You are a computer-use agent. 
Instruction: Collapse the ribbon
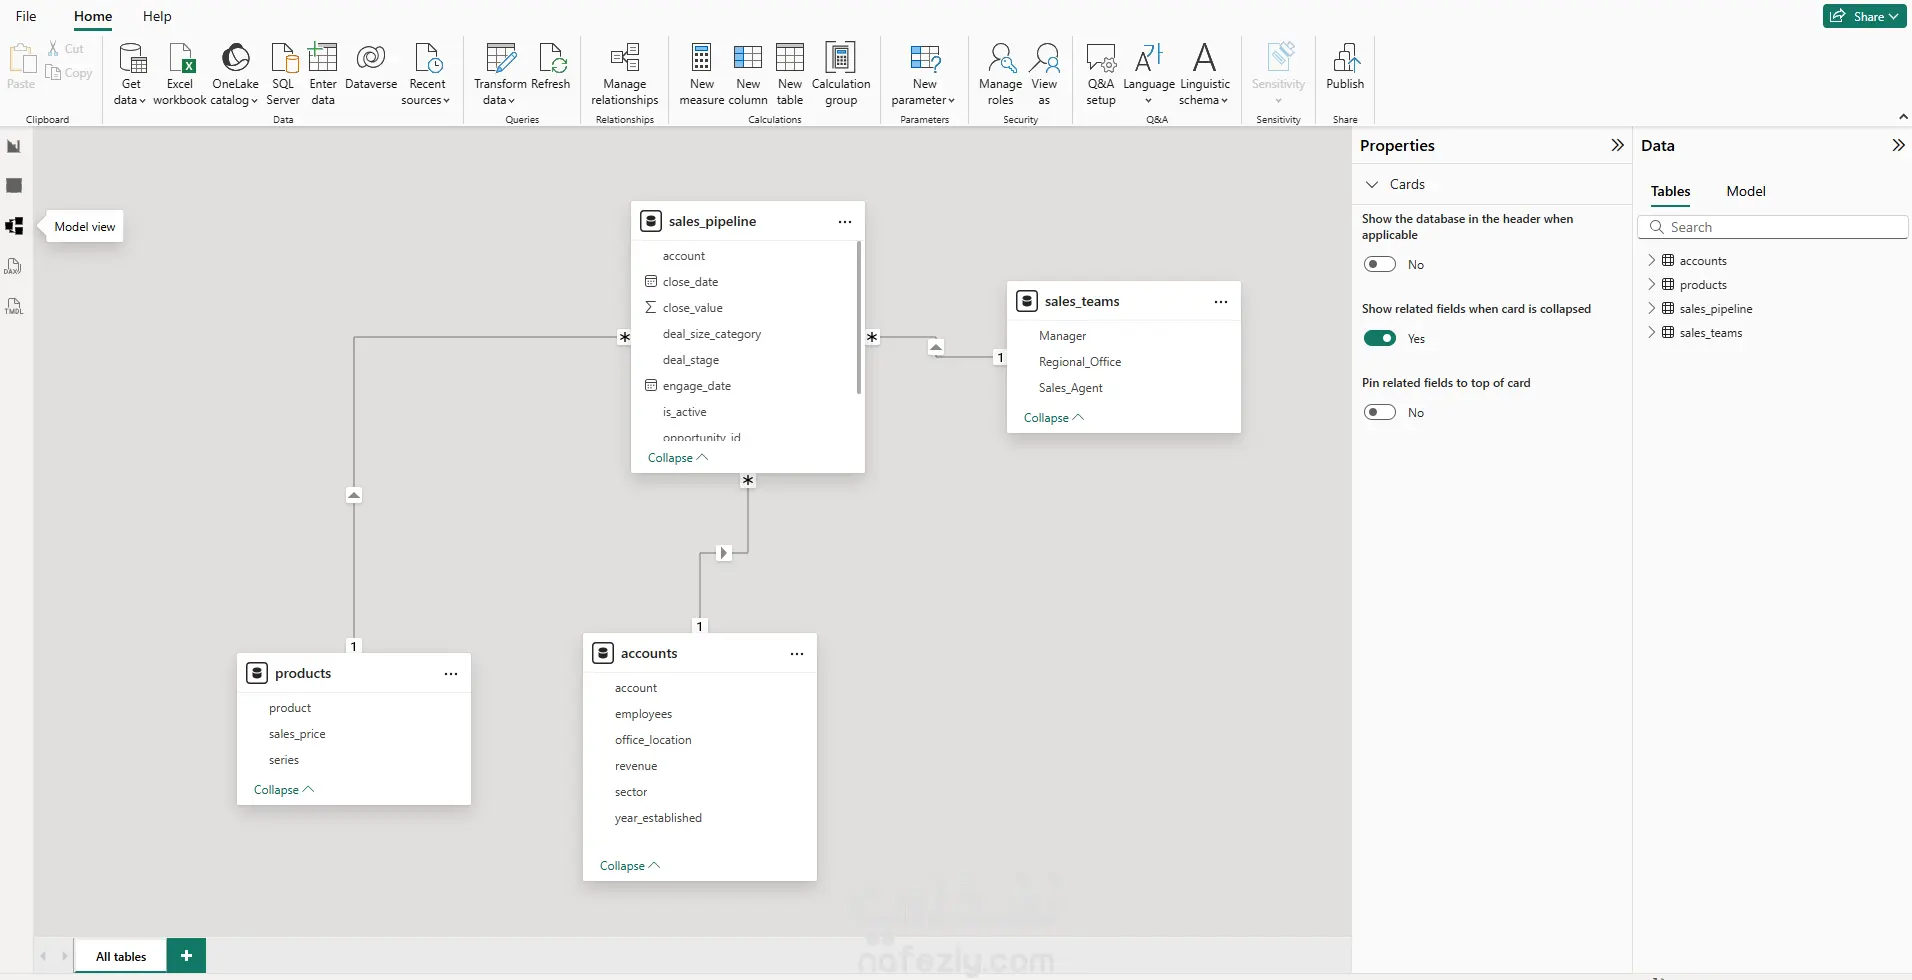coord(1902,117)
